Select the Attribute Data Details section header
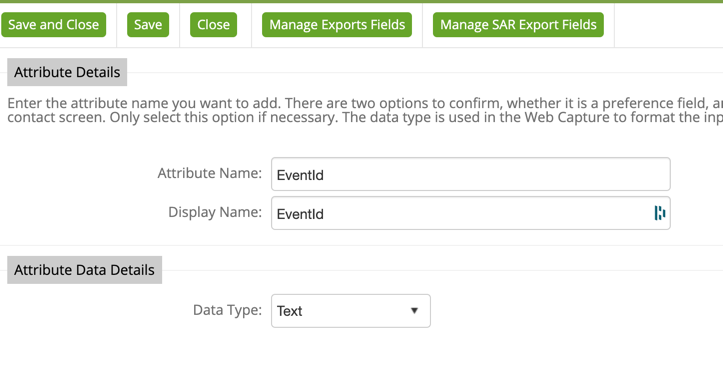Viewport: 723px width, 378px height. 84,270
